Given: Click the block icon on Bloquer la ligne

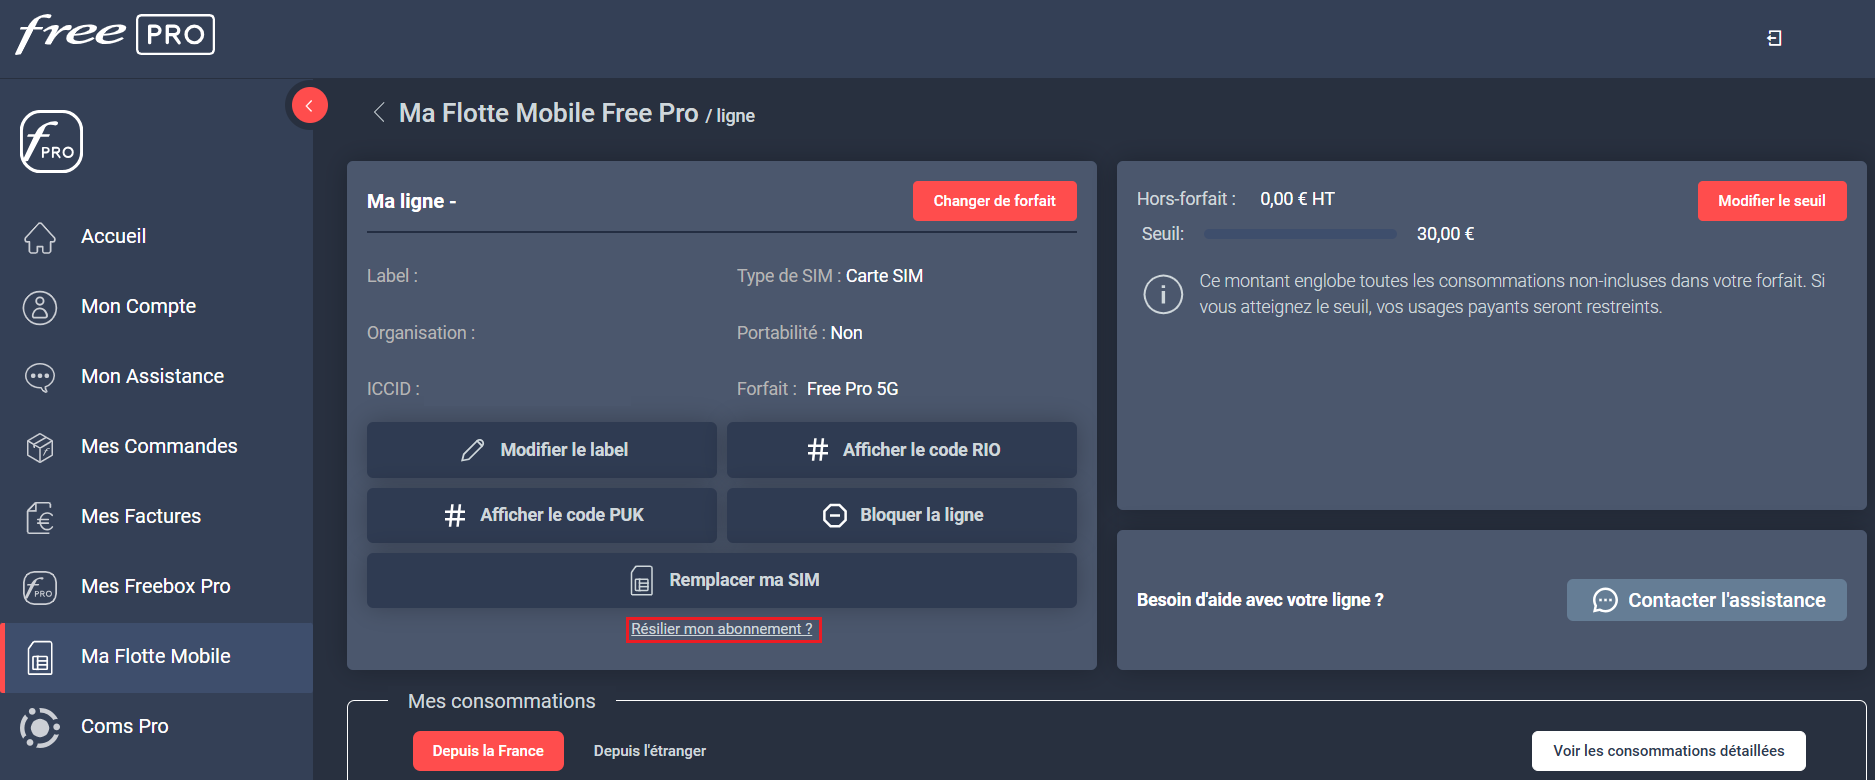Looking at the screenshot, I should tap(835, 515).
